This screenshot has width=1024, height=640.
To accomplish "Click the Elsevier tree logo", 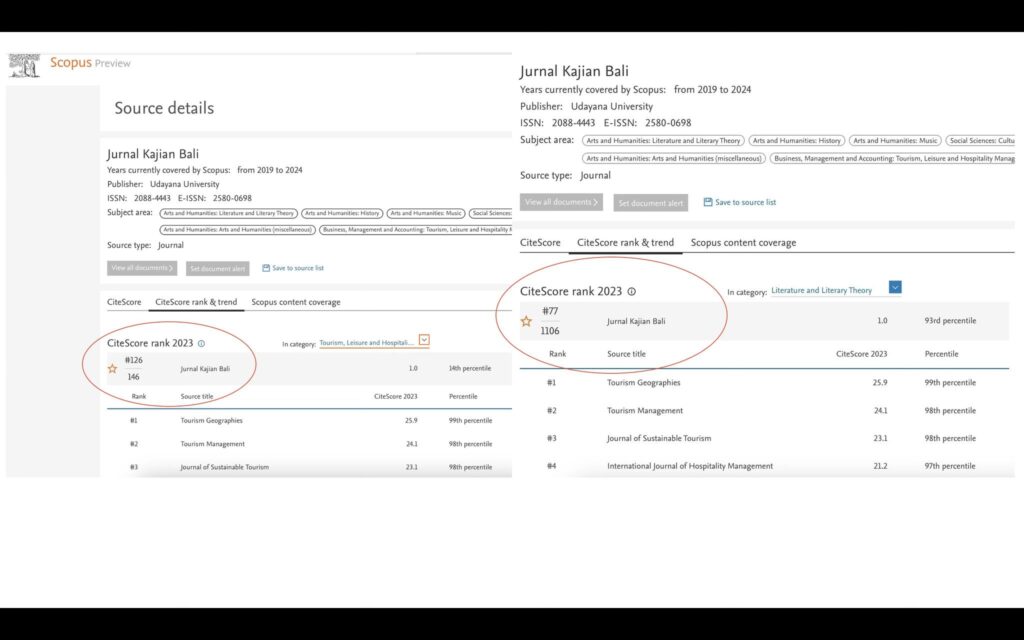I will pyautogui.click(x=24, y=65).
